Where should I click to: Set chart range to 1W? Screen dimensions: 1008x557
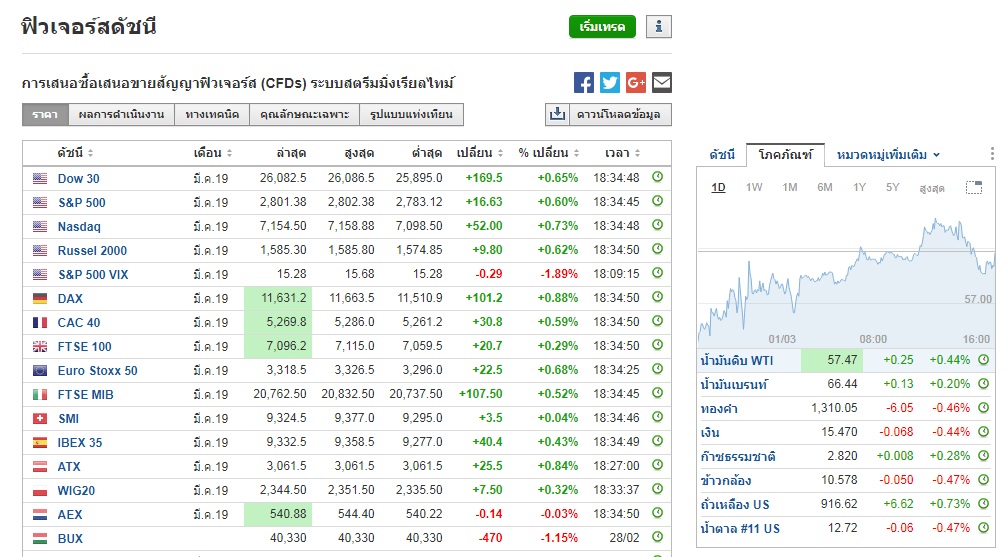tap(754, 187)
